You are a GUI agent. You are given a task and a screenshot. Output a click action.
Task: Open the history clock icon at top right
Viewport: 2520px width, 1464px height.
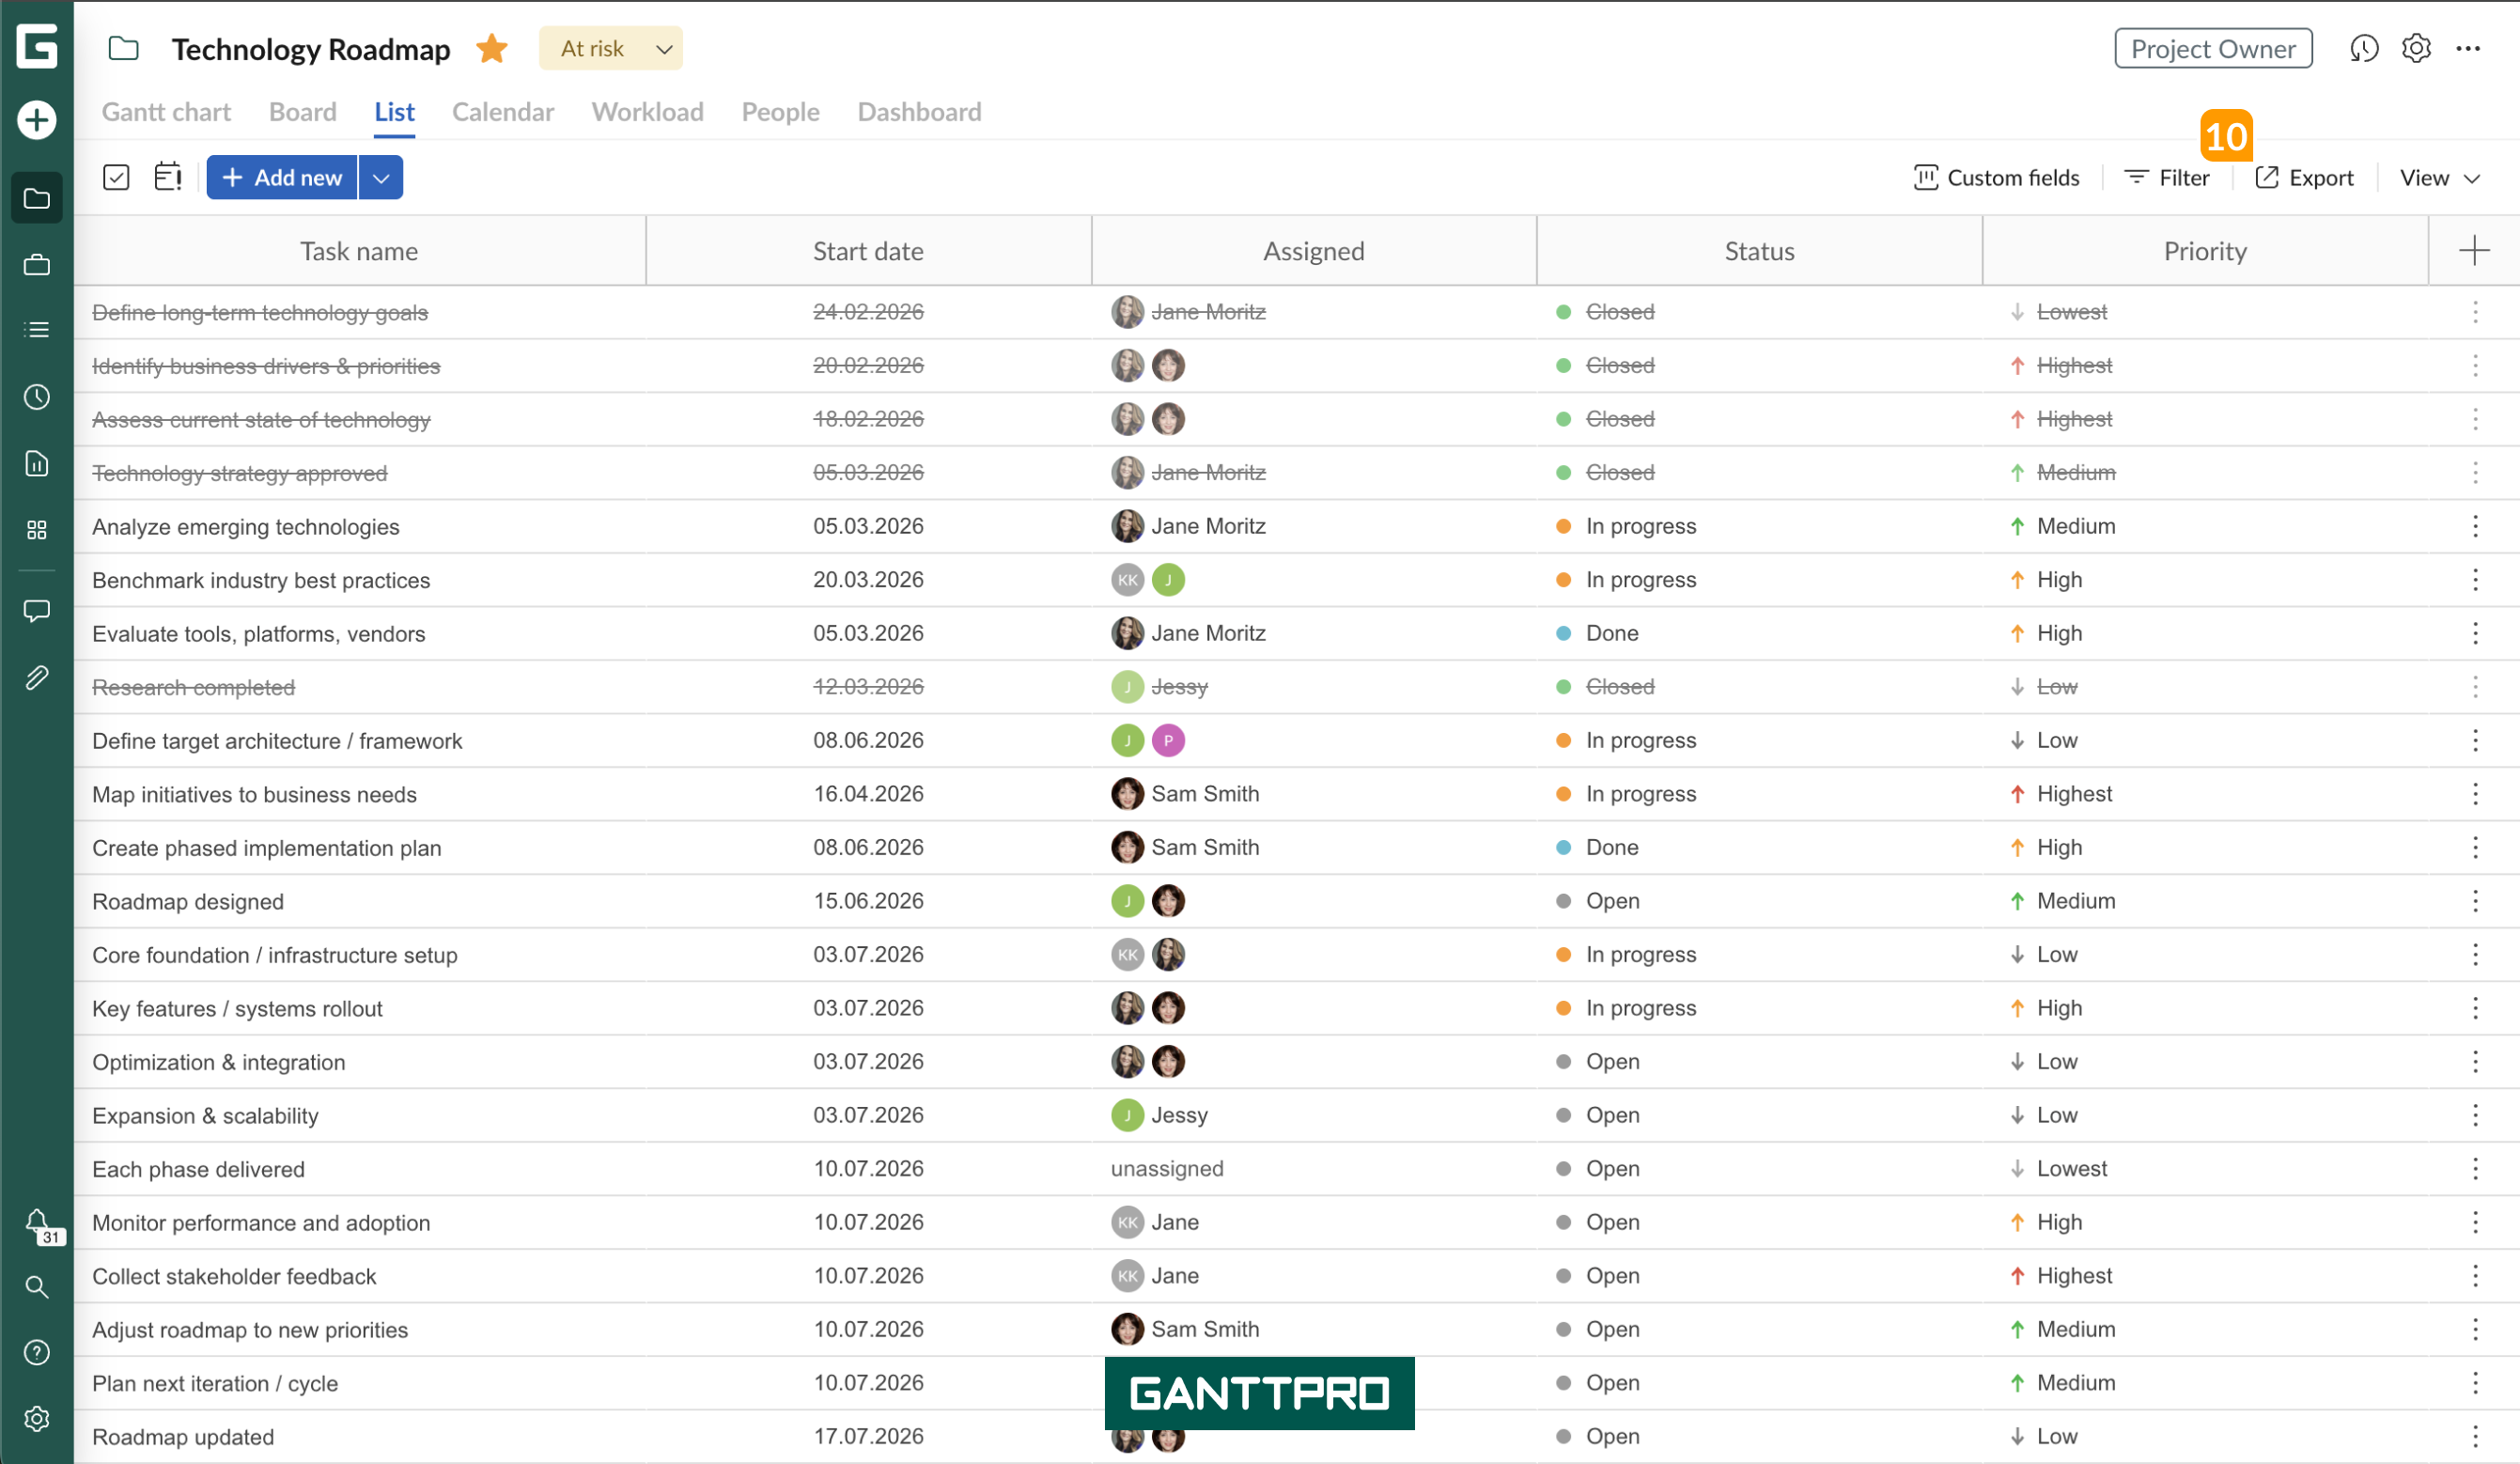click(2364, 48)
